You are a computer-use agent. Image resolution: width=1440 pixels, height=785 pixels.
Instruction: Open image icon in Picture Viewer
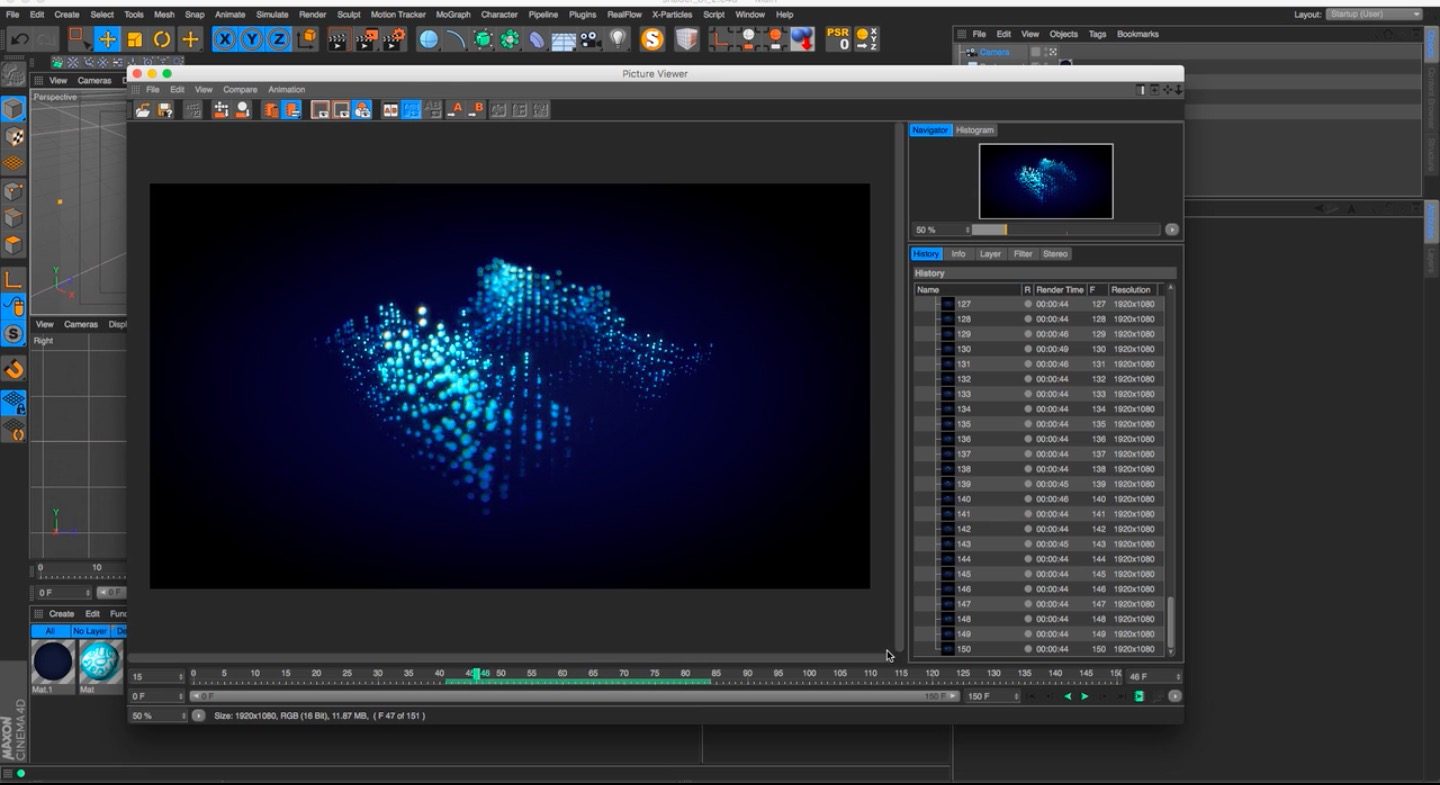pyautogui.click(x=143, y=110)
